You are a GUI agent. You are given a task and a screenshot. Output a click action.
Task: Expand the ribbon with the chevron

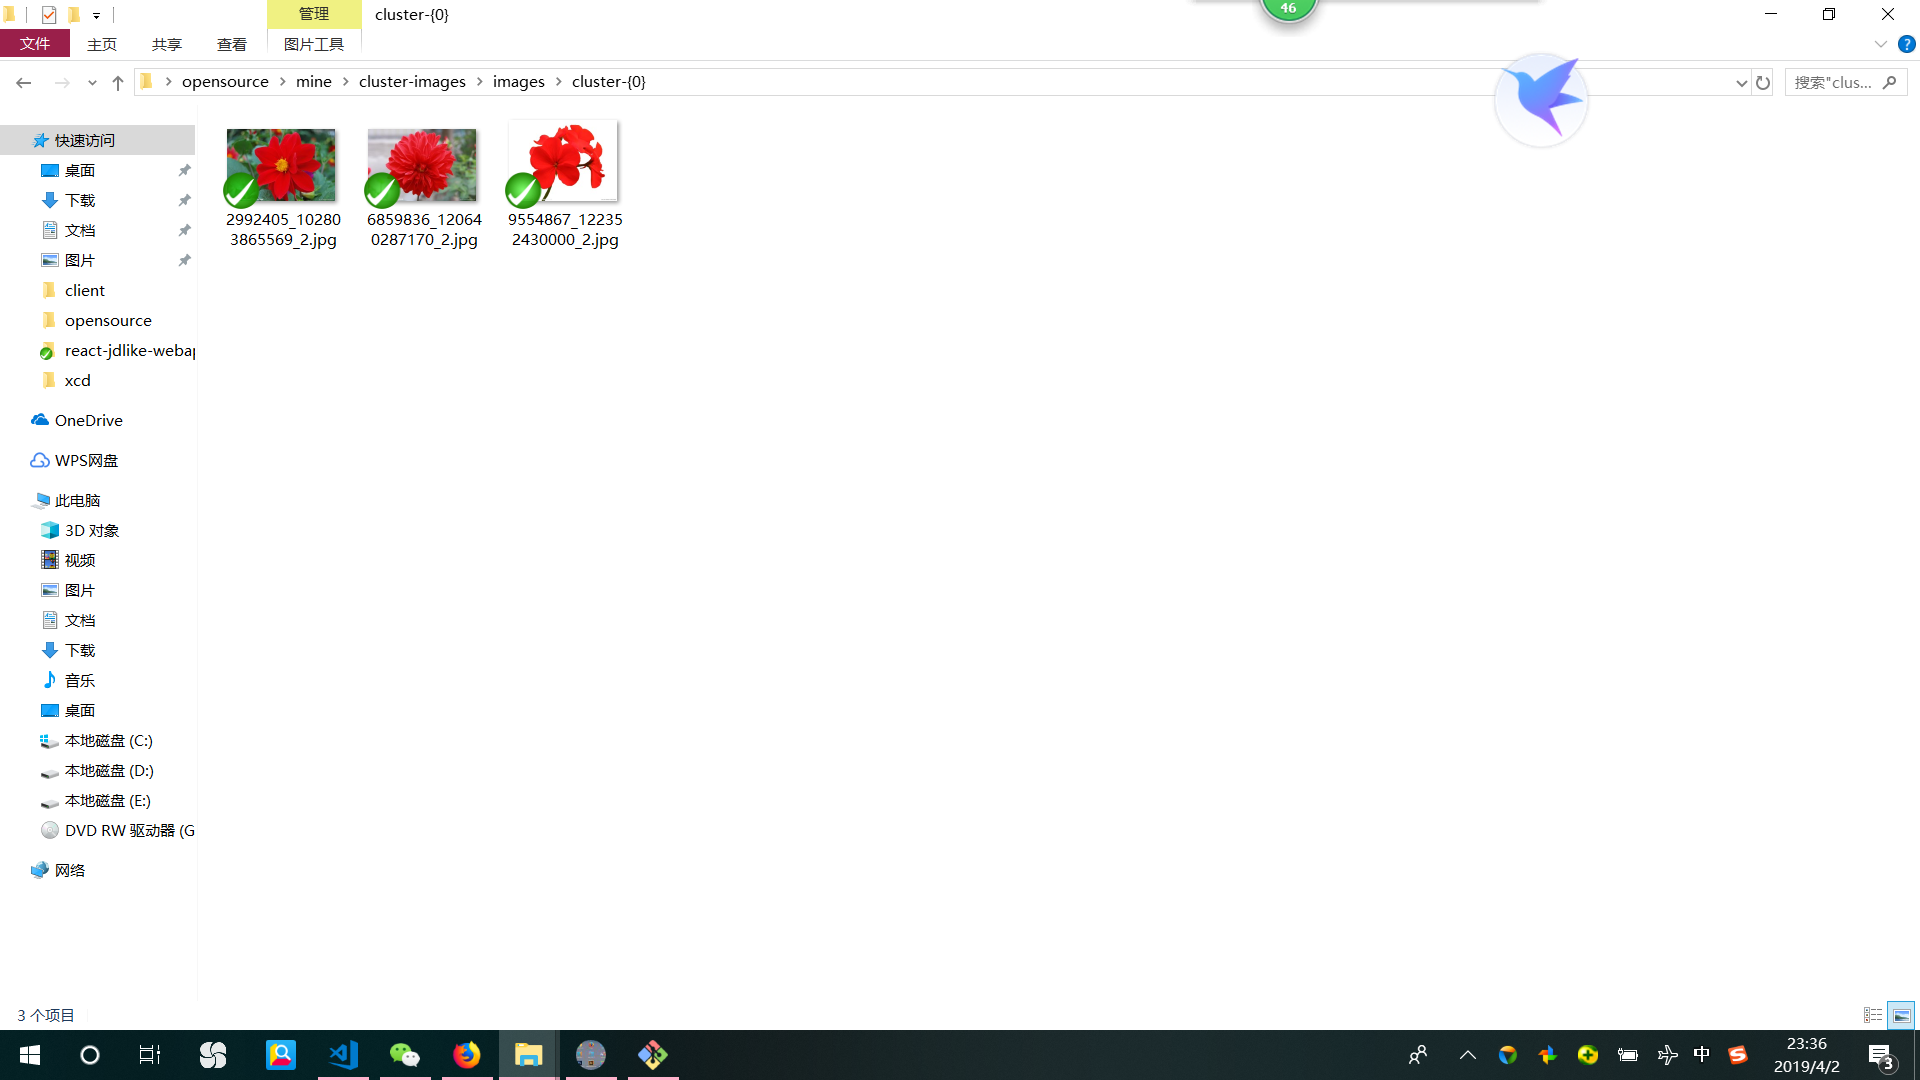pyautogui.click(x=1880, y=44)
